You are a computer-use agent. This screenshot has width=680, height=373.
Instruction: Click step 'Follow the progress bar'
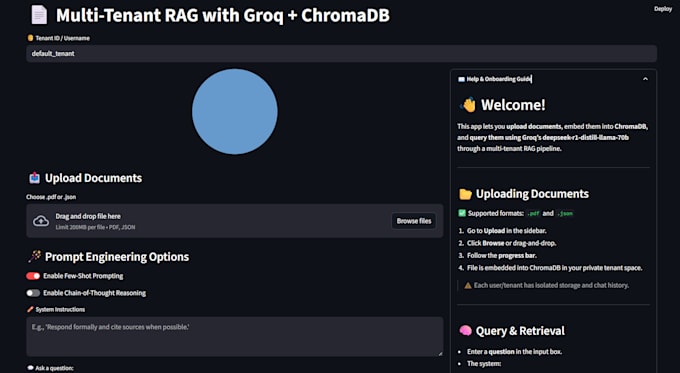[502, 255]
